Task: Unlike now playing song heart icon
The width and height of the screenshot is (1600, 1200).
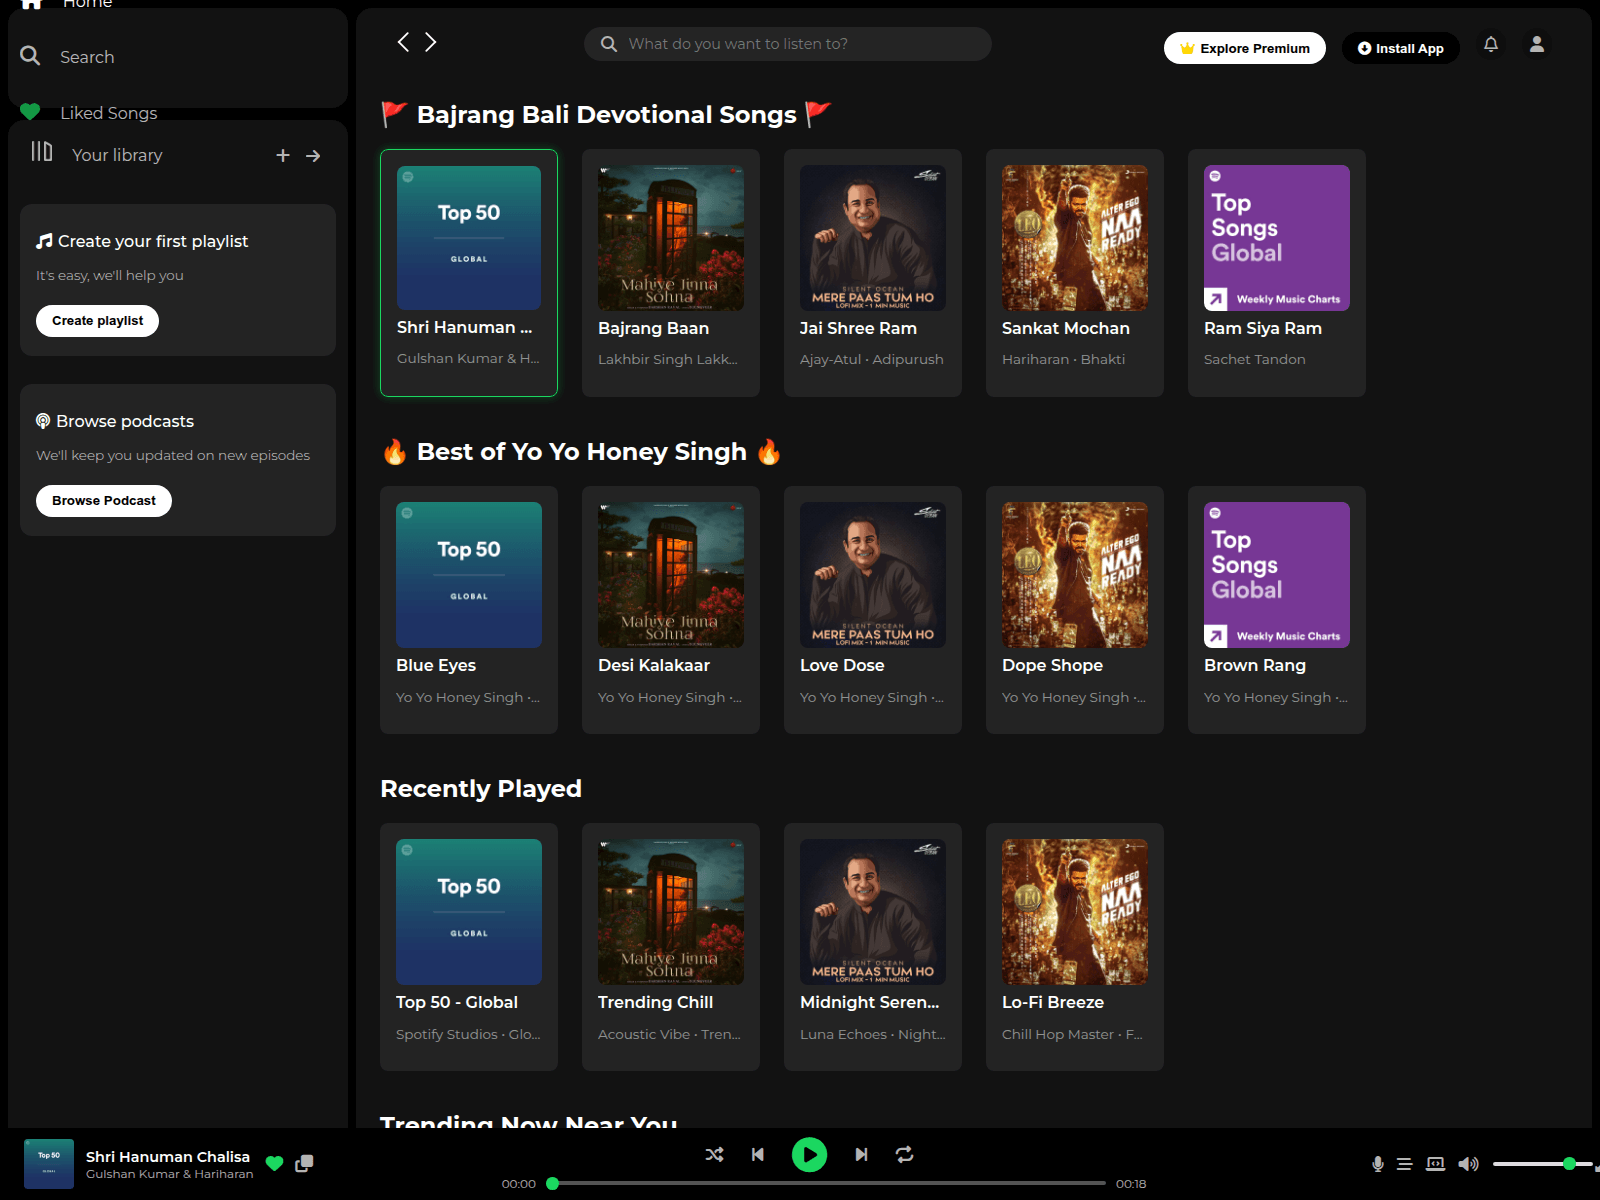Action: coord(274,1163)
